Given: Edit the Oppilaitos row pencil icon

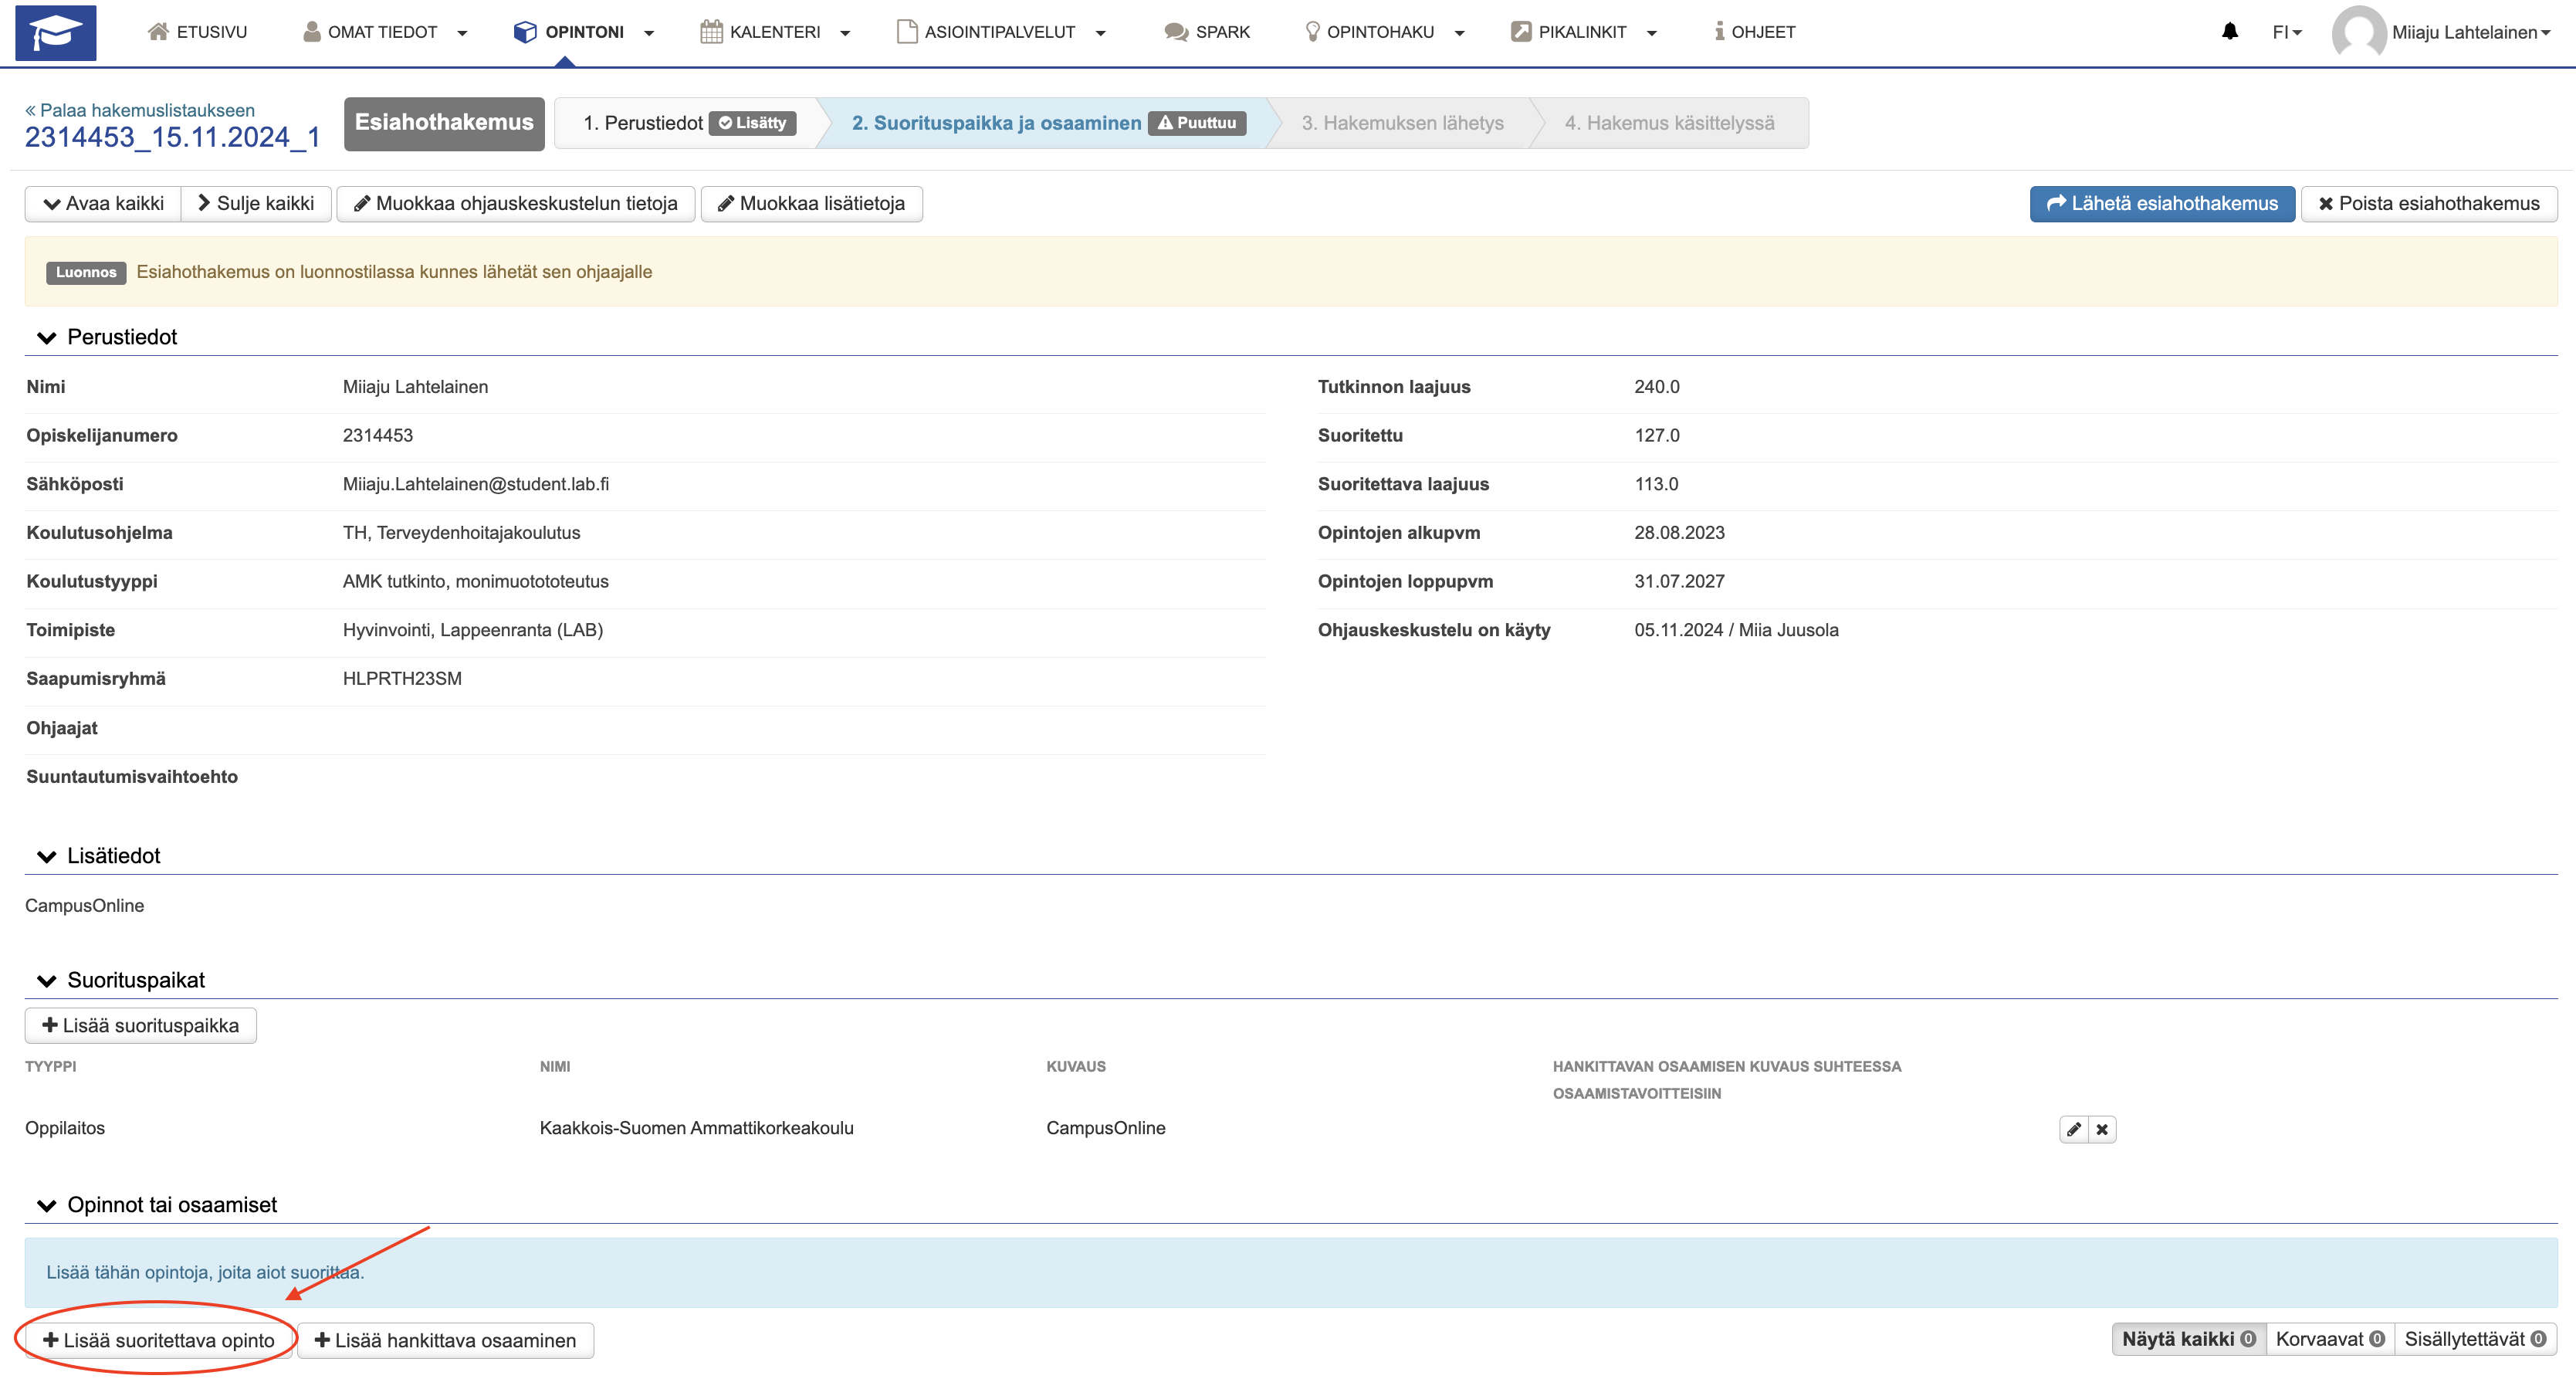Looking at the screenshot, I should pos(2074,1129).
